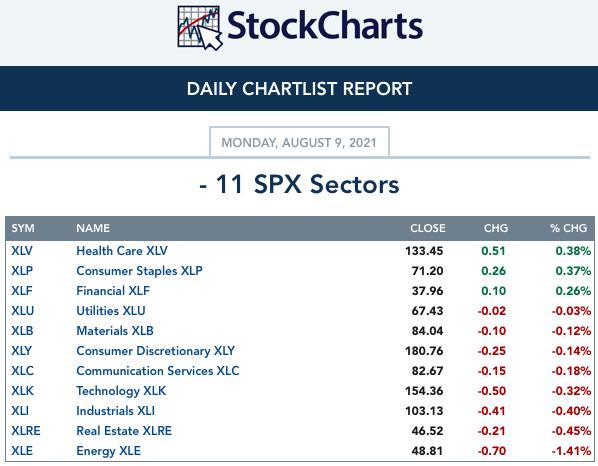The height and width of the screenshot is (466, 598).
Task: Open the XLV symbol link
Action: pyautogui.click(x=22, y=251)
